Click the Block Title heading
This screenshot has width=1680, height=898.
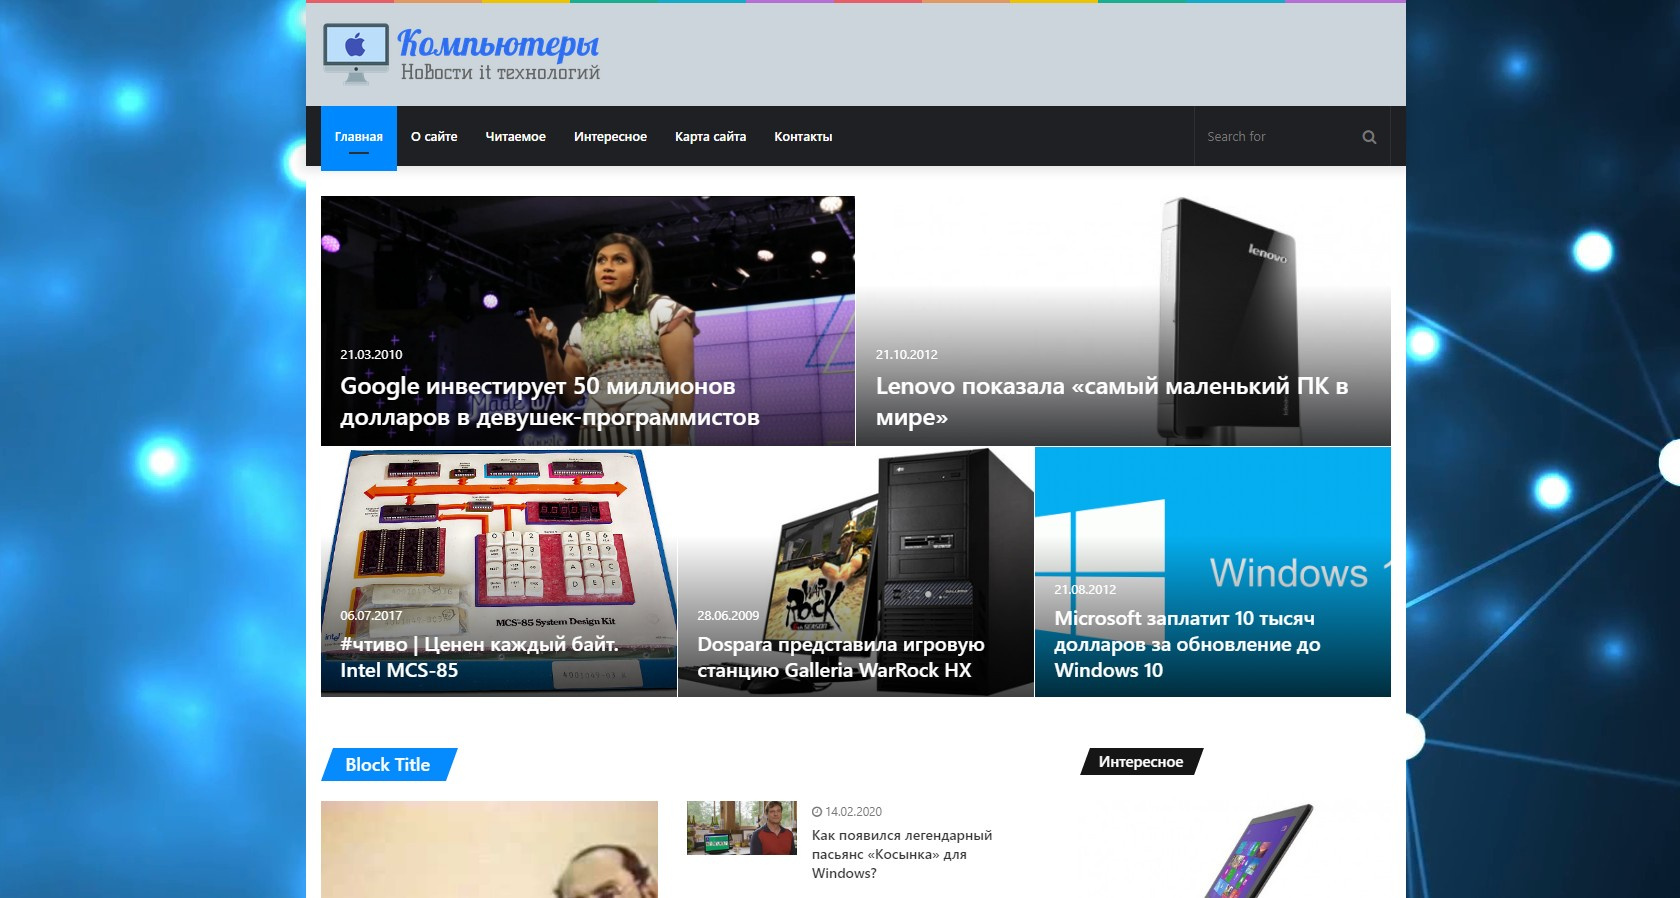pyautogui.click(x=388, y=765)
